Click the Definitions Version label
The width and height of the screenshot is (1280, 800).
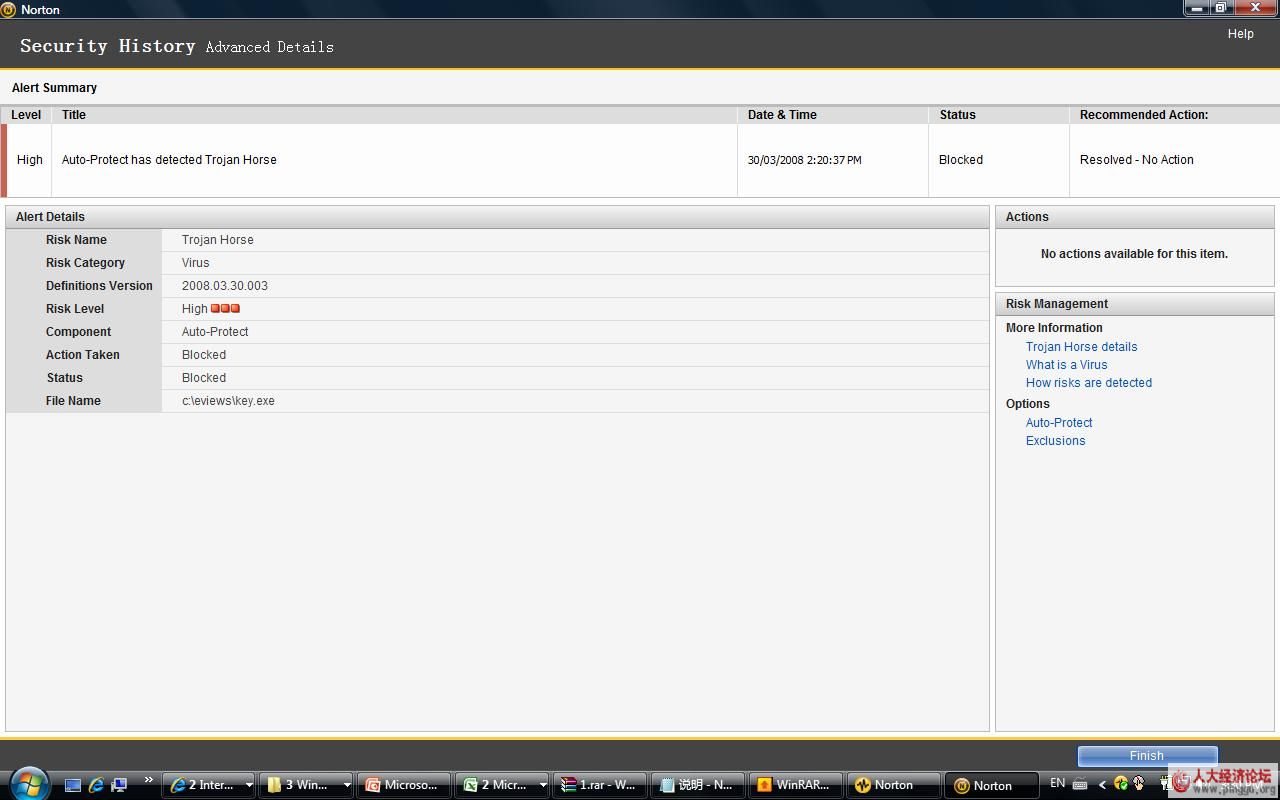[99, 286]
